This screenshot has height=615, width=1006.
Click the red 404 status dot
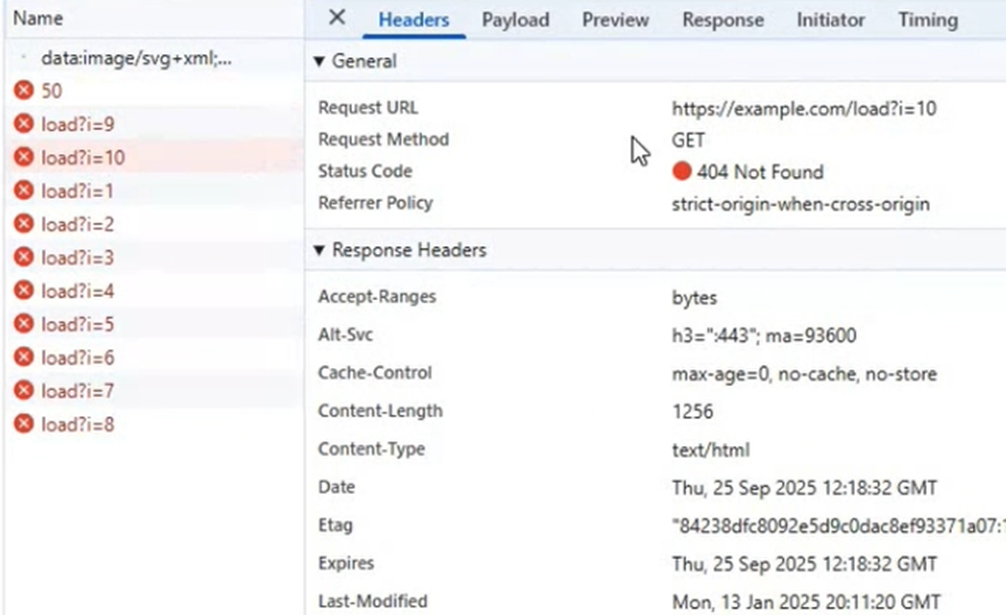point(682,172)
